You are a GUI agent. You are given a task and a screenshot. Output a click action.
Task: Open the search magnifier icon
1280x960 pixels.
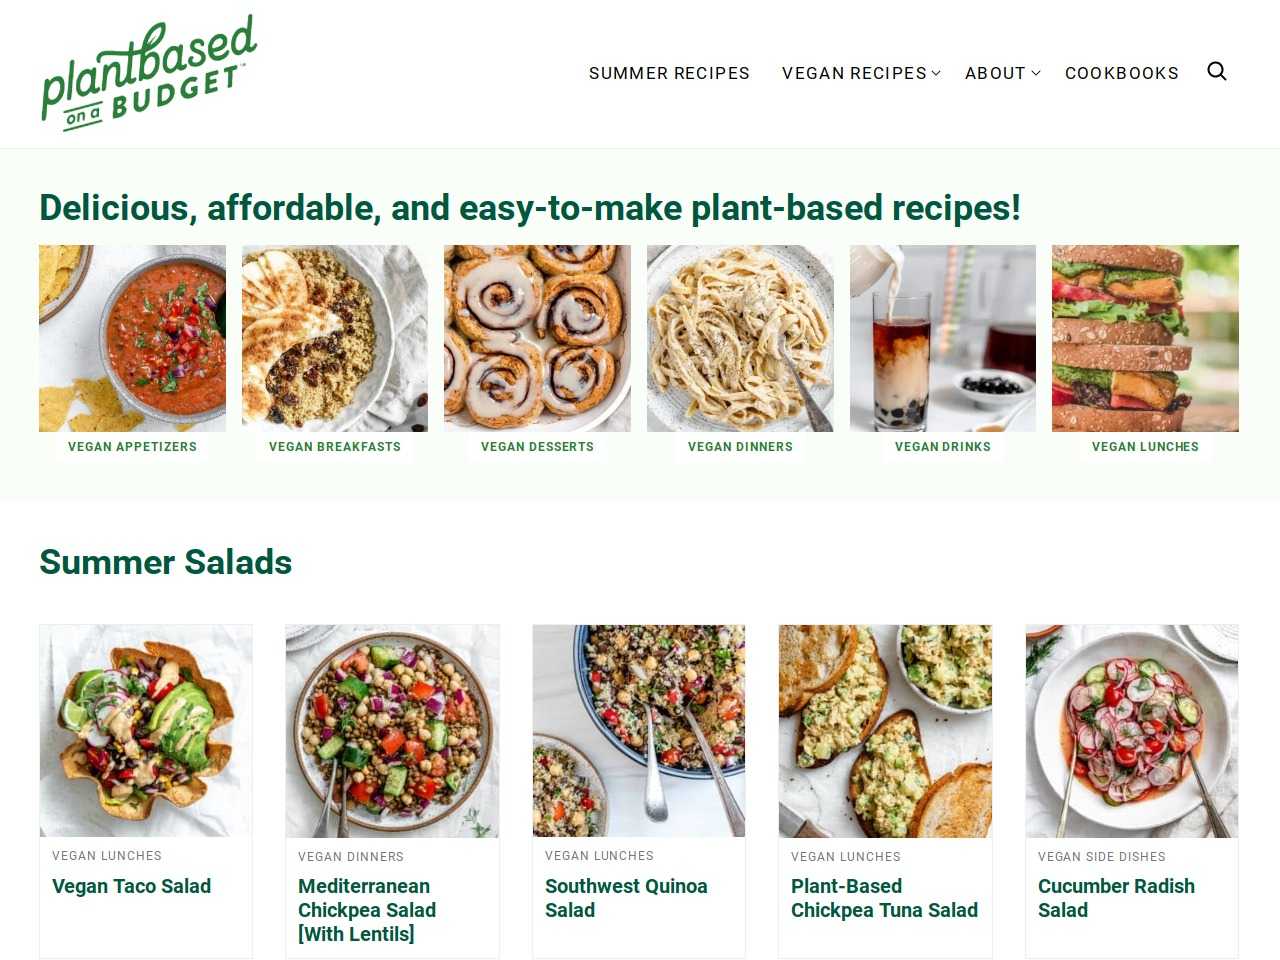pyautogui.click(x=1217, y=71)
